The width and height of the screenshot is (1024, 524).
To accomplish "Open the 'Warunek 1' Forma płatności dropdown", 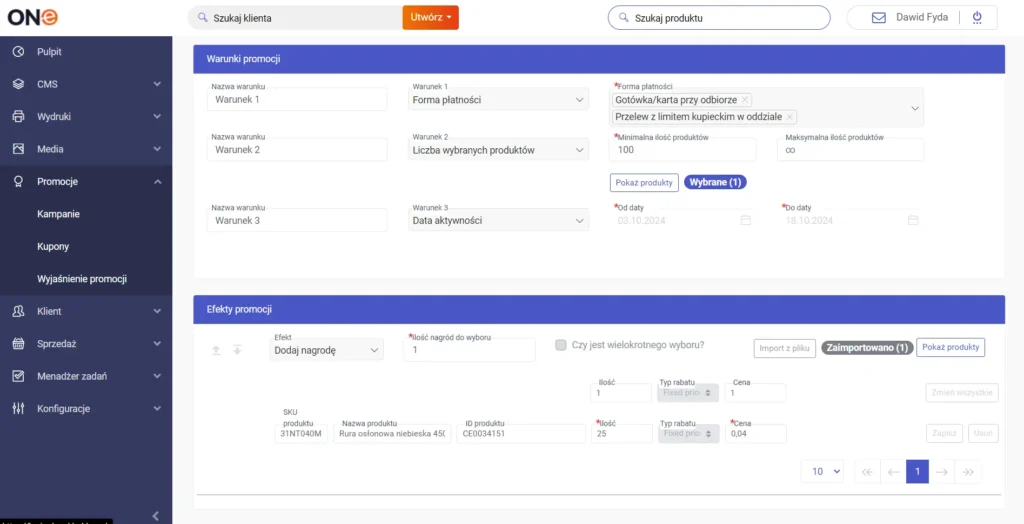I will [x=499, y=100].
